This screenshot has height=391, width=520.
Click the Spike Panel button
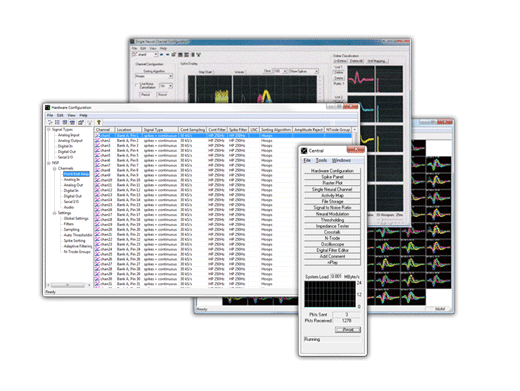click(332, 177)
